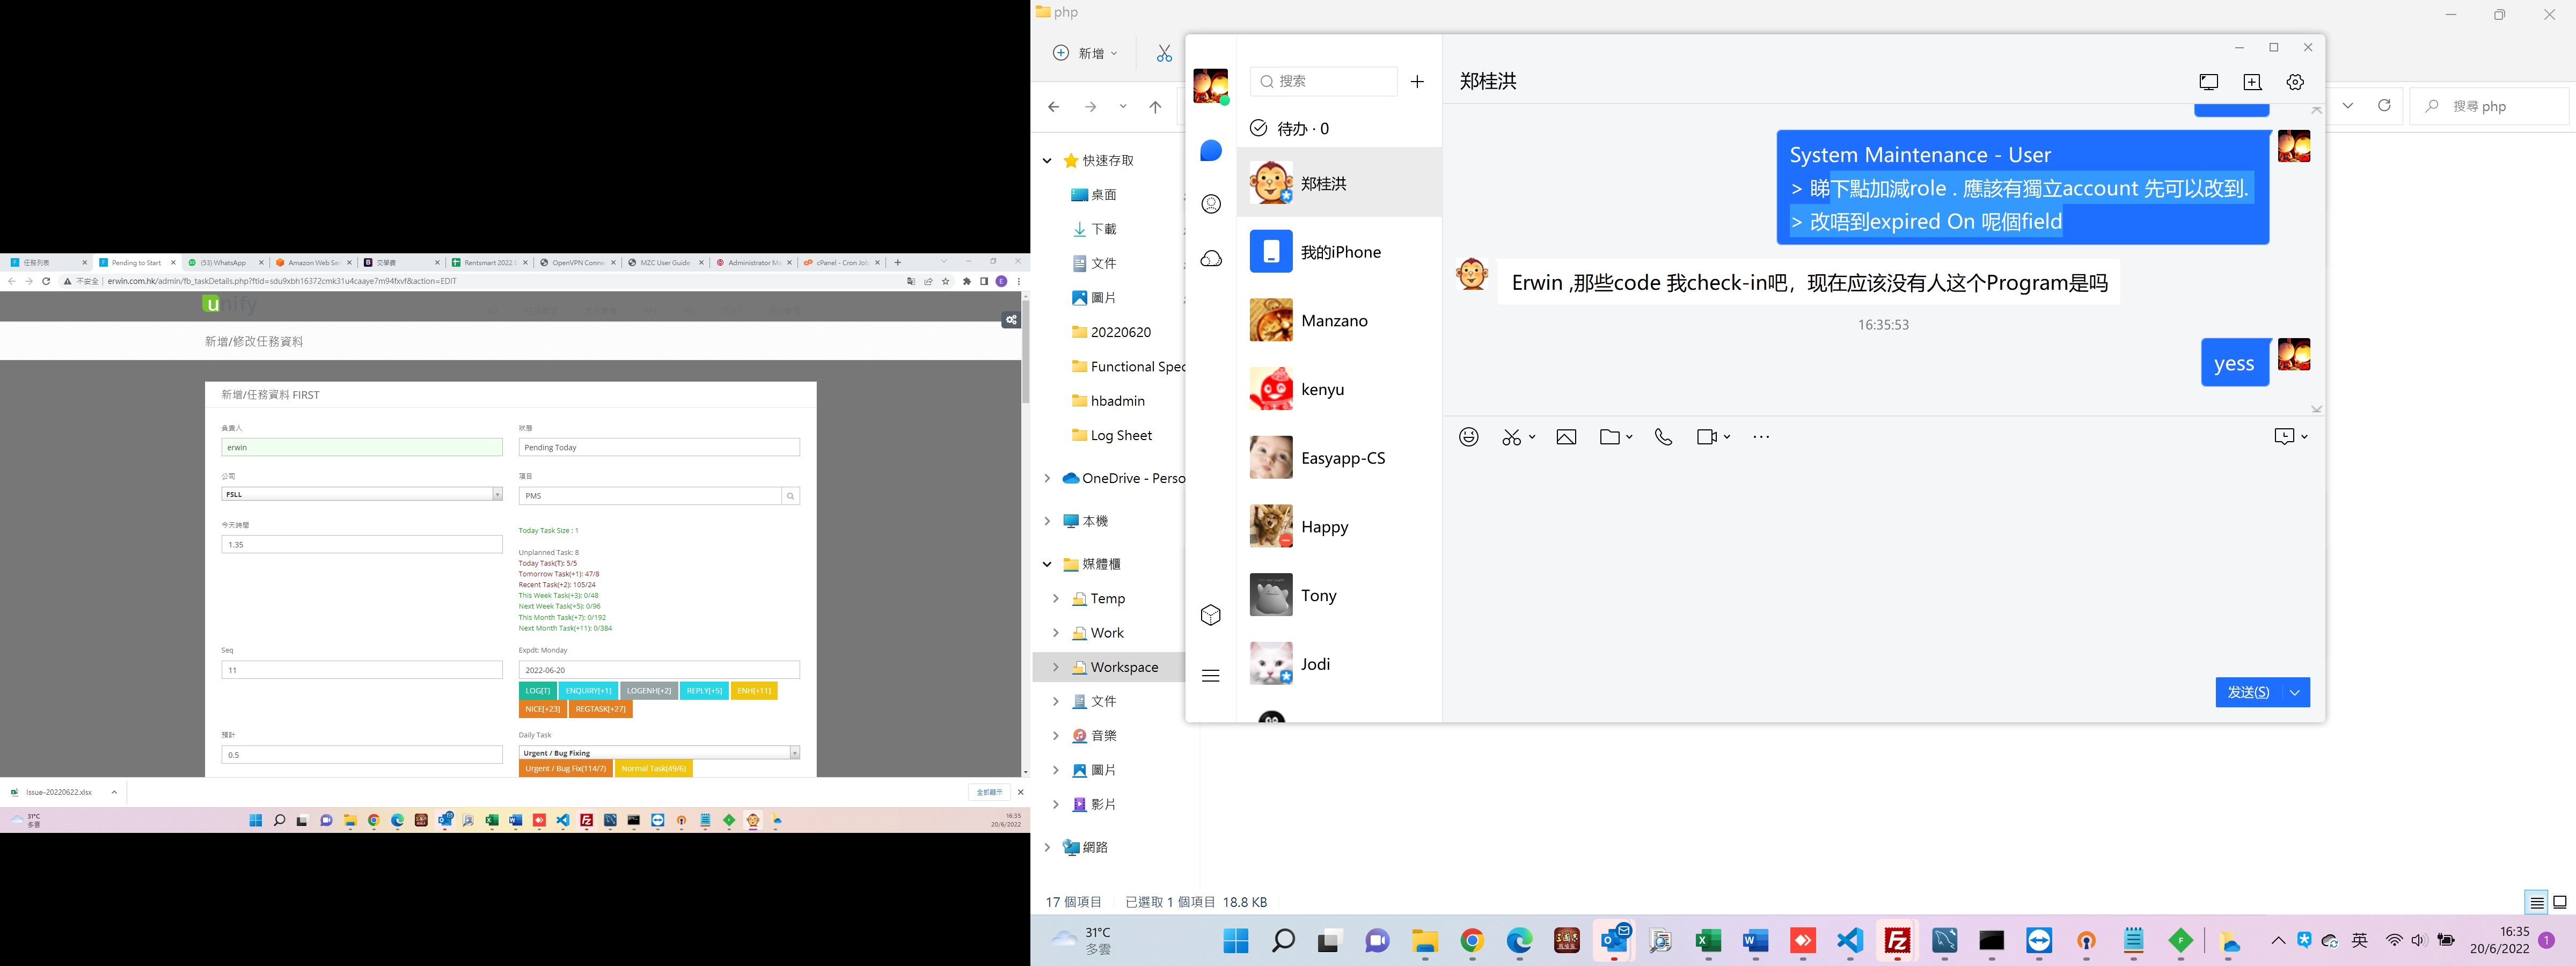Click the Normal Task(49/6) button

point(654,769)
